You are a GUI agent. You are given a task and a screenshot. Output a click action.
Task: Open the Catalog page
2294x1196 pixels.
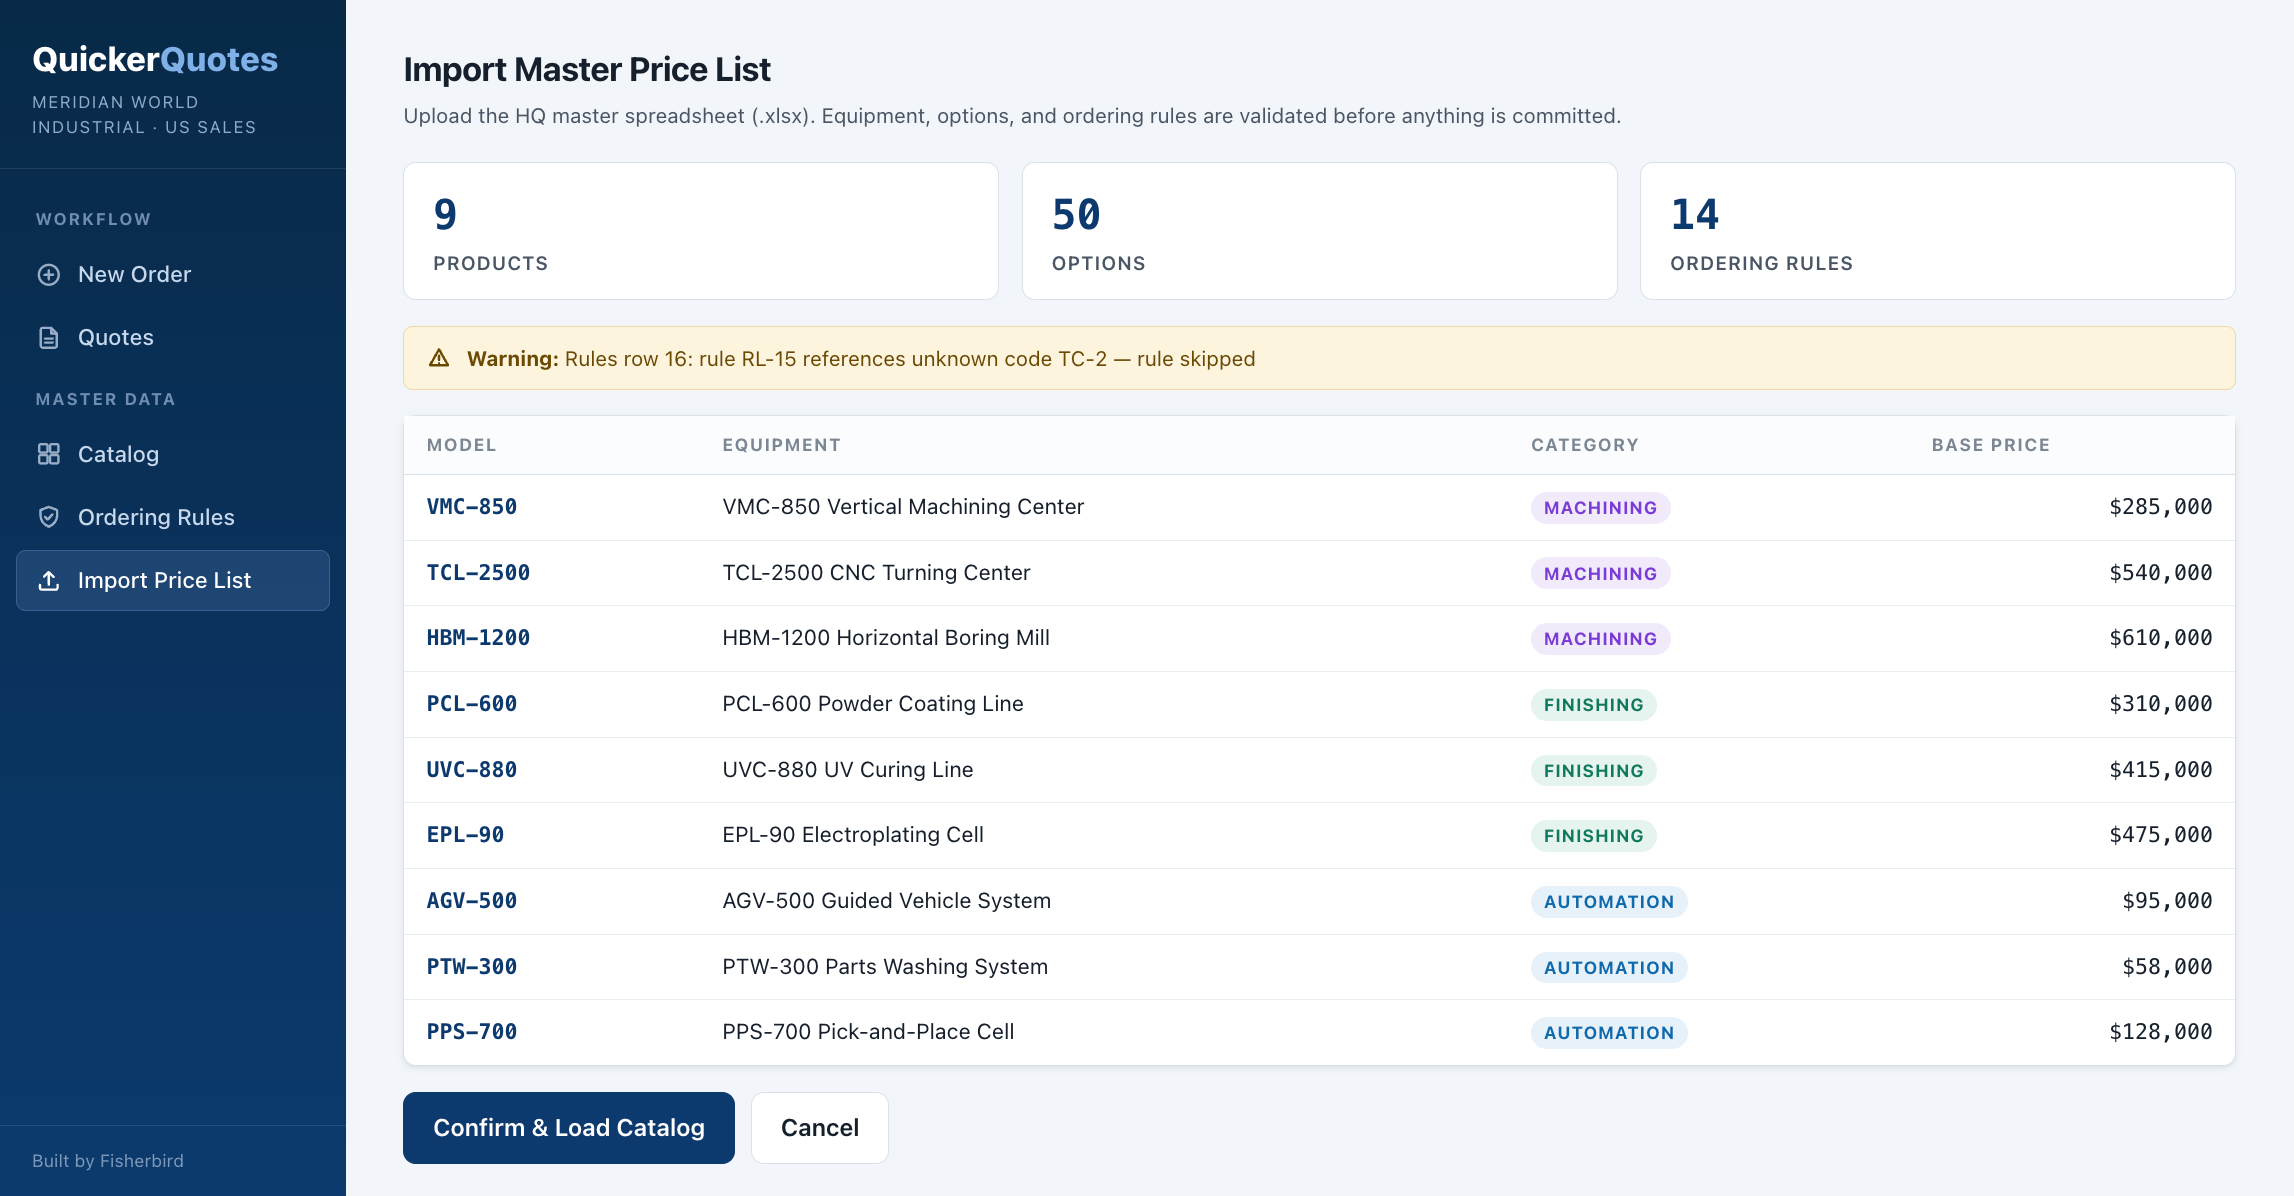coord(173,454)
